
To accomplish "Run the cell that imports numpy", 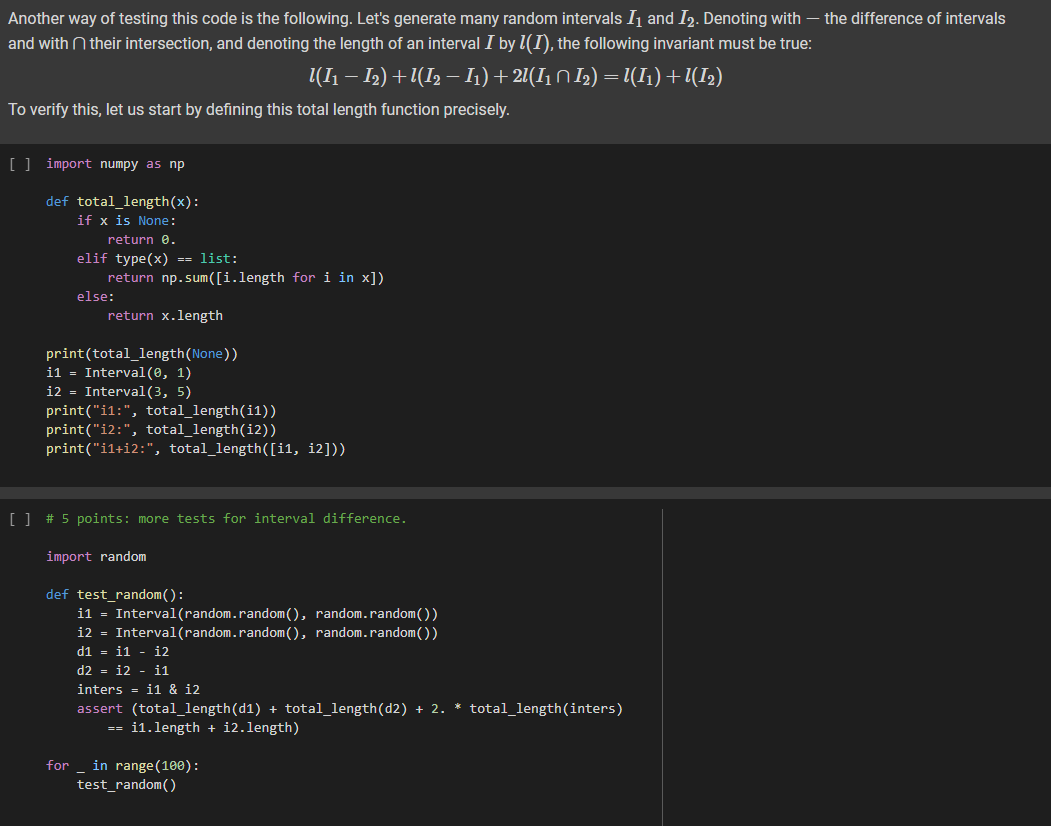I will (20, 163).
